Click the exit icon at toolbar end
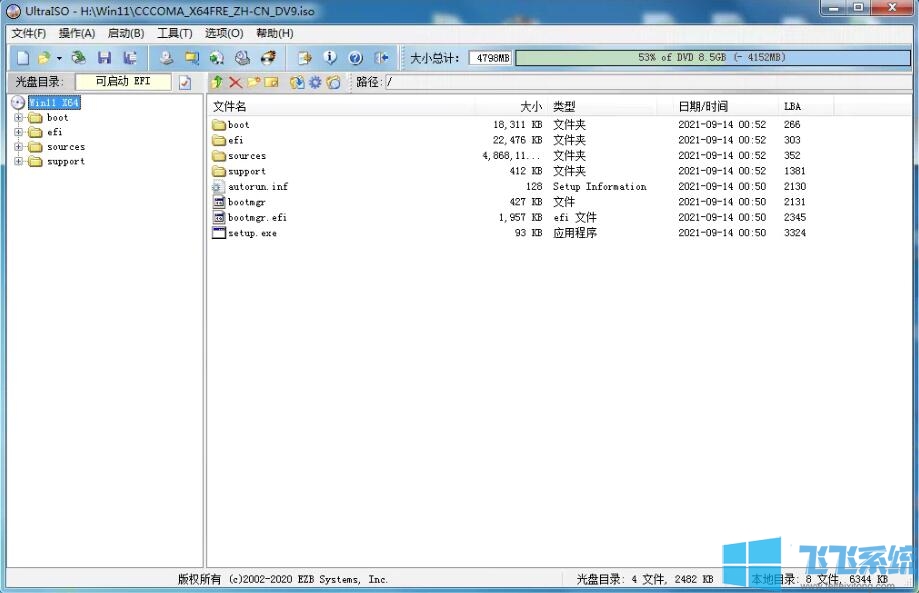Image resolution: width=919 pixels, height=593 pixels. (x=381, y=57)
